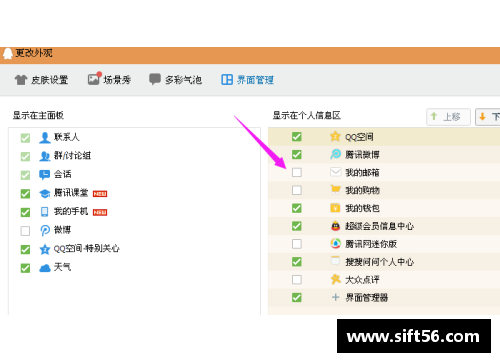Click the greyed 联系人 checkbox
This screenshot has height=362, width=500.
(x=25, y=138)
